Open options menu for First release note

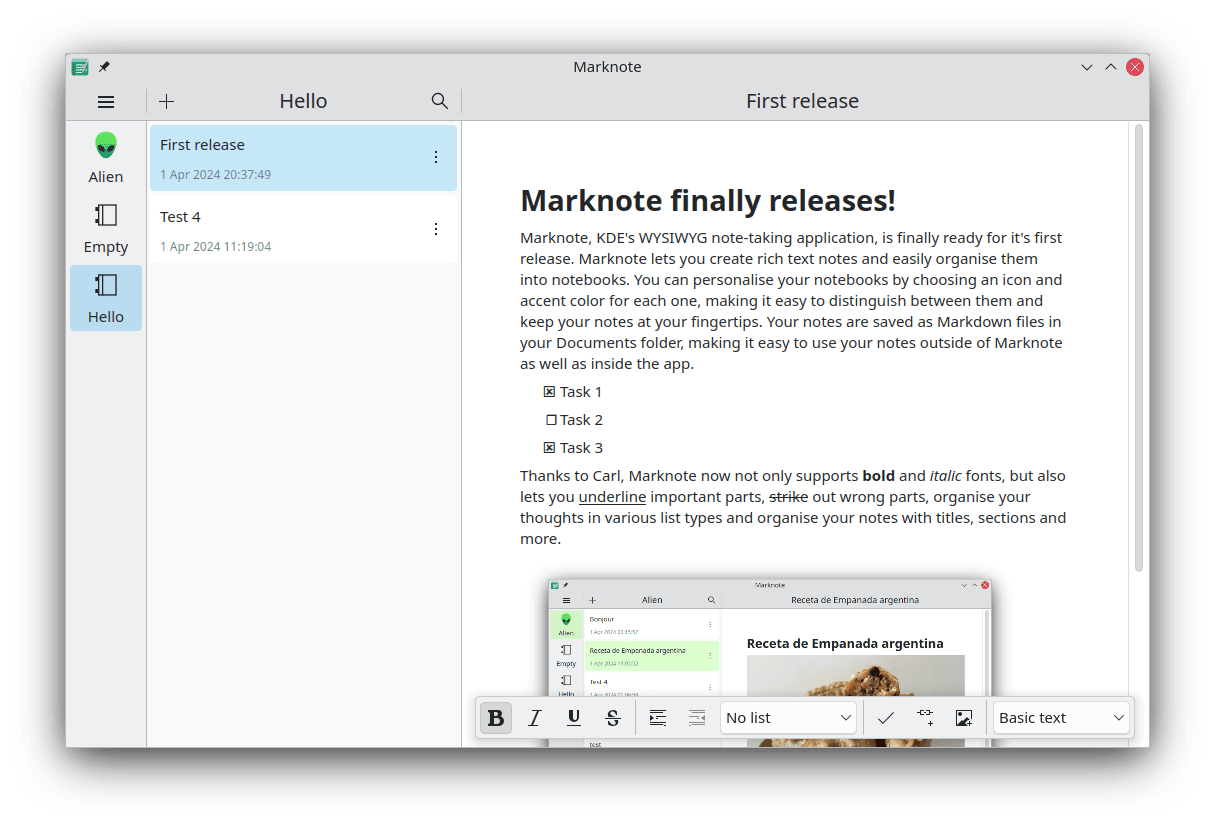click(x=435, y=157)
